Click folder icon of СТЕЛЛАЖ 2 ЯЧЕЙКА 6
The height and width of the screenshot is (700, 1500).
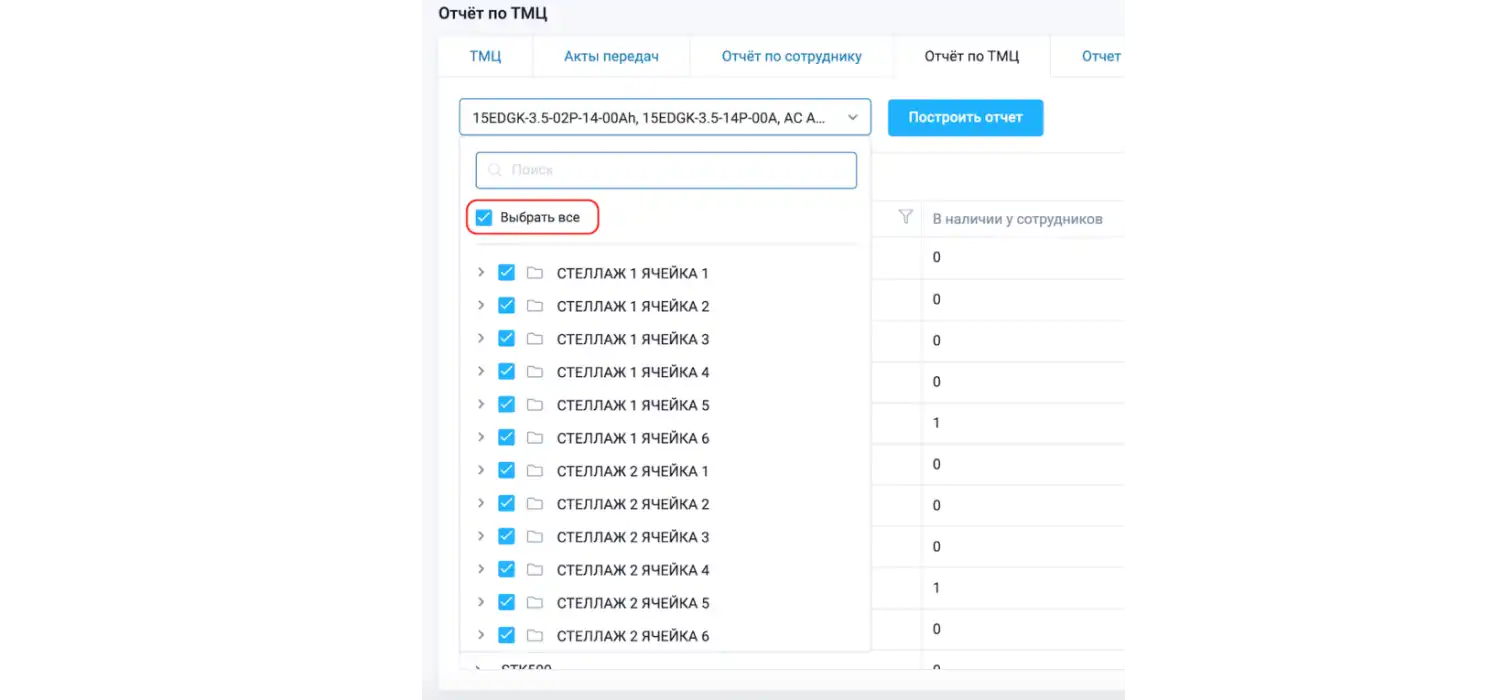[x=535, y=636]
